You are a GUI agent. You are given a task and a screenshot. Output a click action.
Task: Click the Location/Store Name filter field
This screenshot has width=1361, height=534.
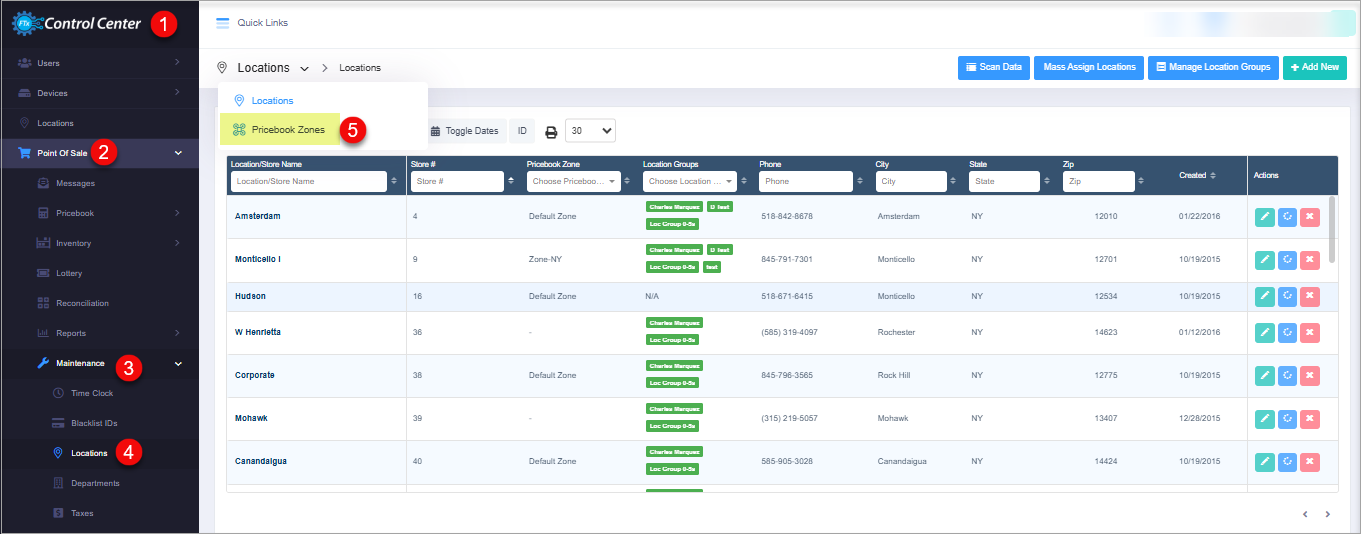pos(308,182)
